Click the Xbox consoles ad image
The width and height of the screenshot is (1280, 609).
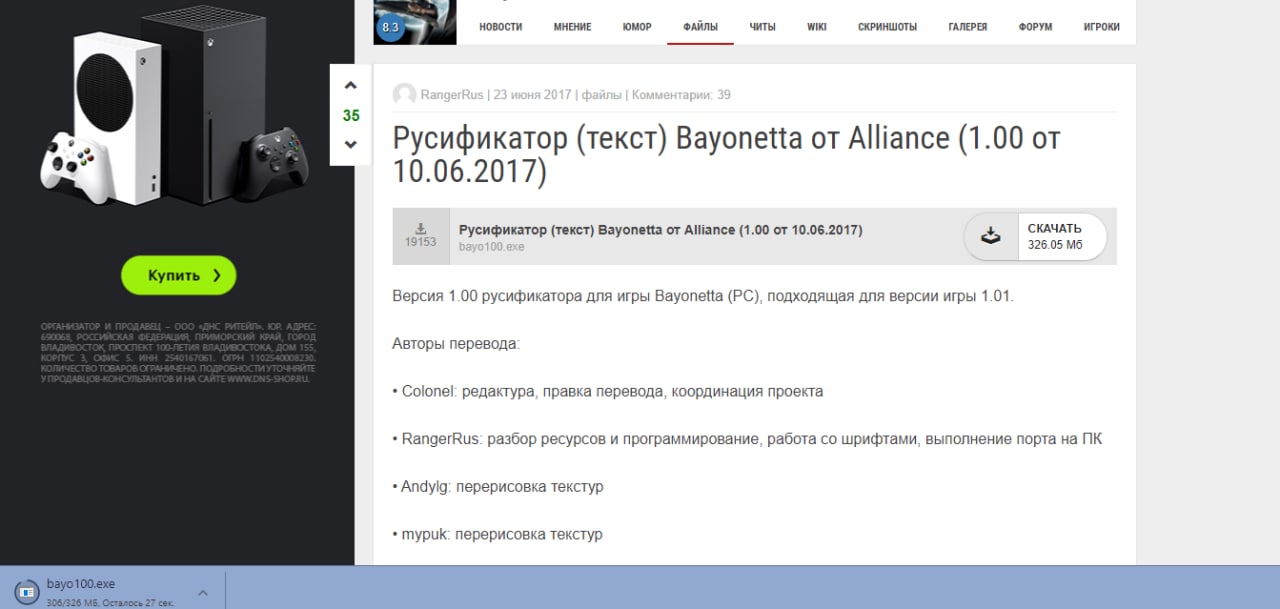177,105
